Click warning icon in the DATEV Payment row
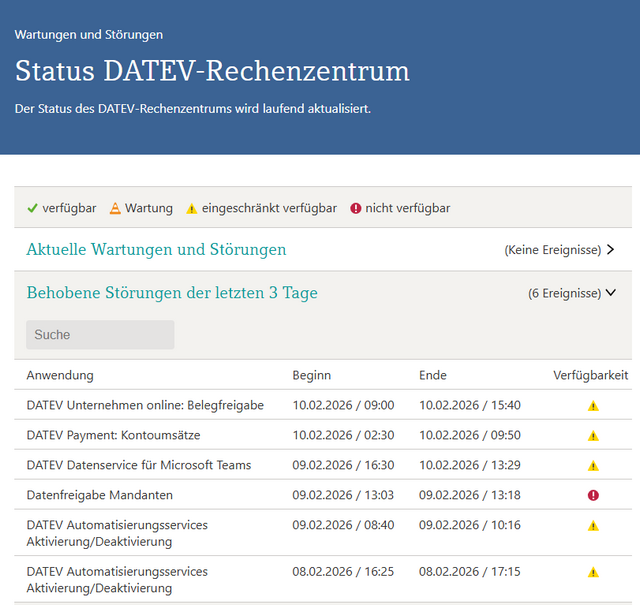This screenshot has width=640, height=605. 593,436
